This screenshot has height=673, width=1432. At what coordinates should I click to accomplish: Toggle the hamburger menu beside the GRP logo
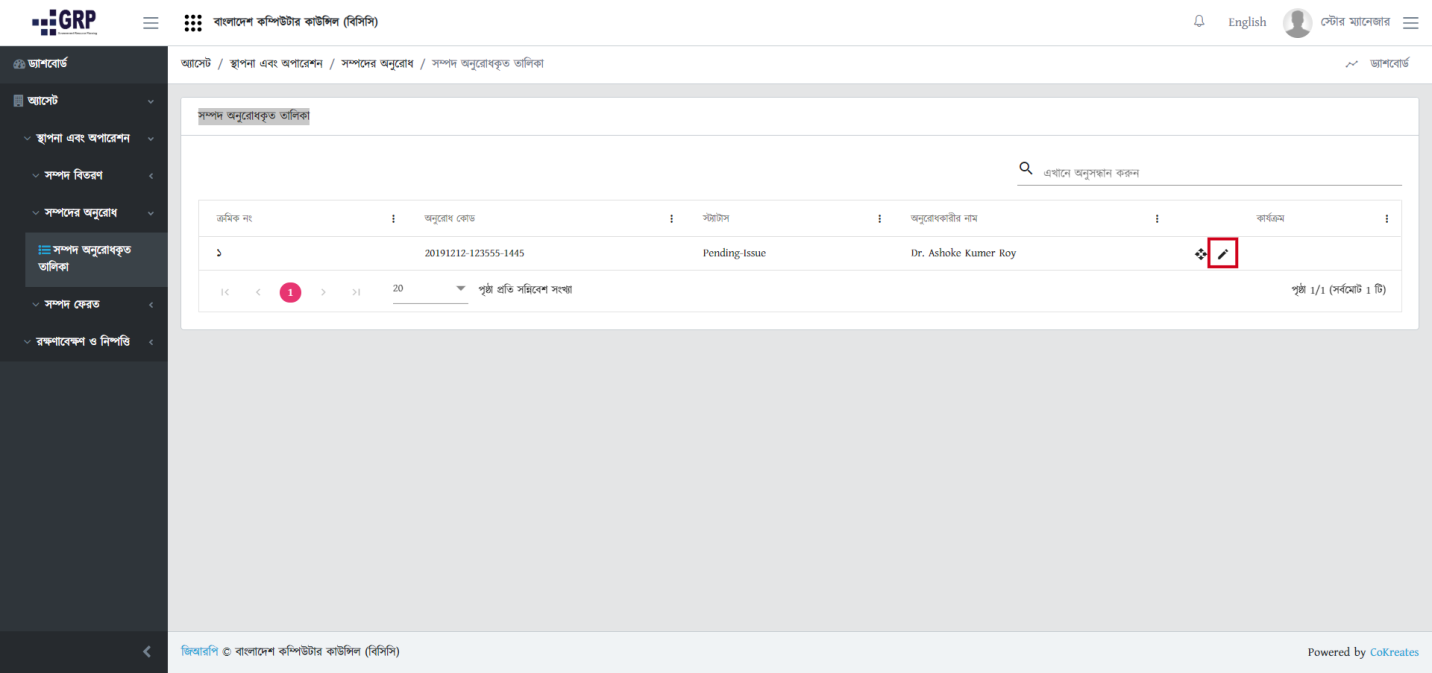[151, 23]
